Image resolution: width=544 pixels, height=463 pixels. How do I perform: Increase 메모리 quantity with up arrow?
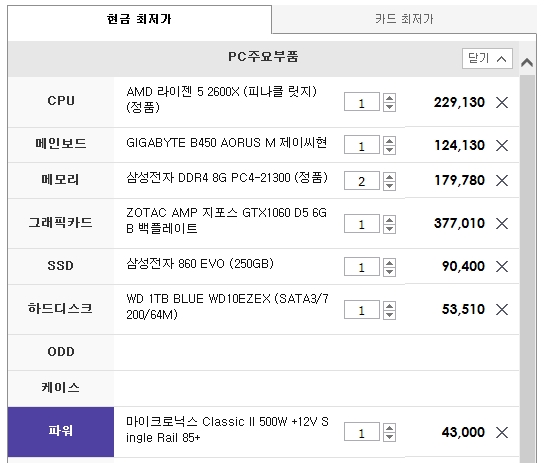[389, 177]
